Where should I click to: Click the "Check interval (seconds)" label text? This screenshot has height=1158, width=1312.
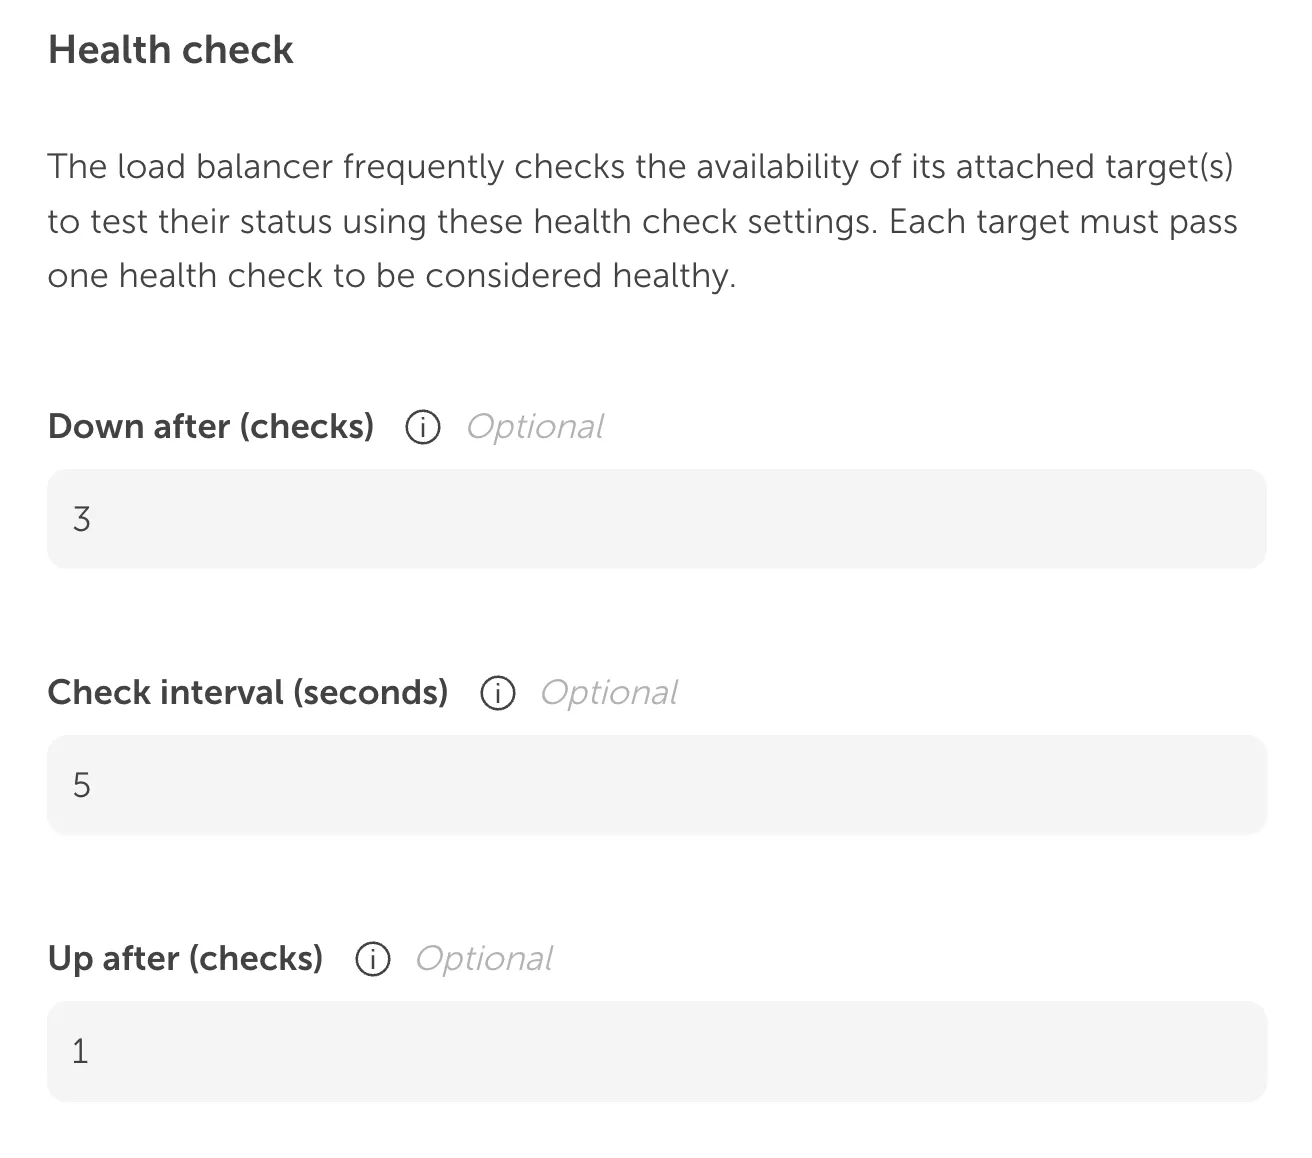point(248,693)
